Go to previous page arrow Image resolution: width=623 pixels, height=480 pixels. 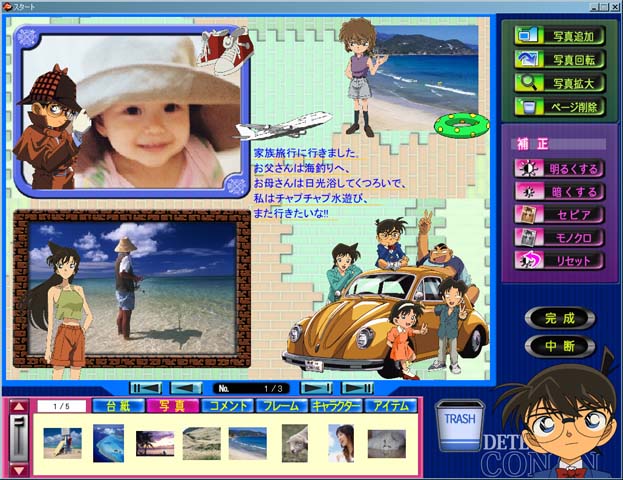click(x=186, y=388)
